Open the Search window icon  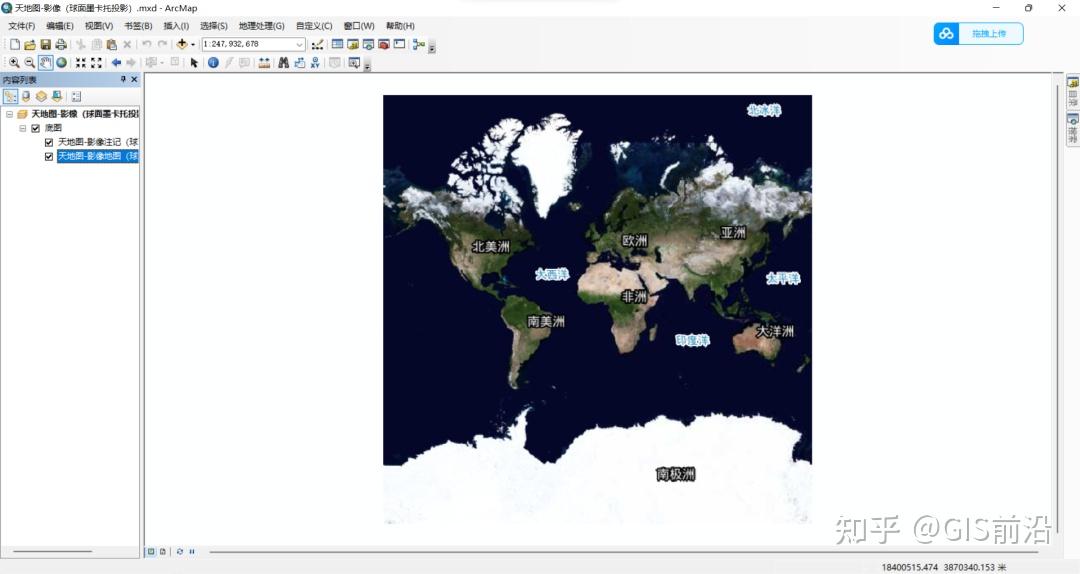pyautogui.click(x=368, y=44)
